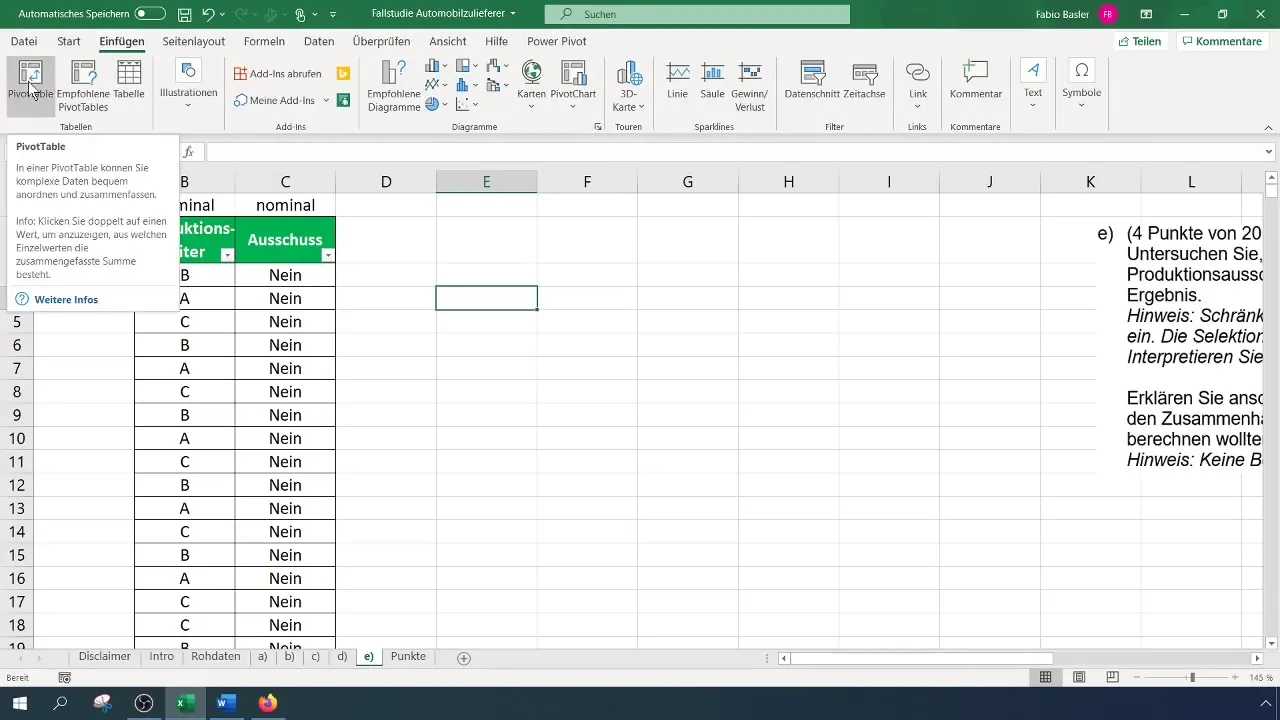Click the Save icon in the title bar
This screenshot has height=720, width=1280.
pyautogui.click(x=184, y=14)
